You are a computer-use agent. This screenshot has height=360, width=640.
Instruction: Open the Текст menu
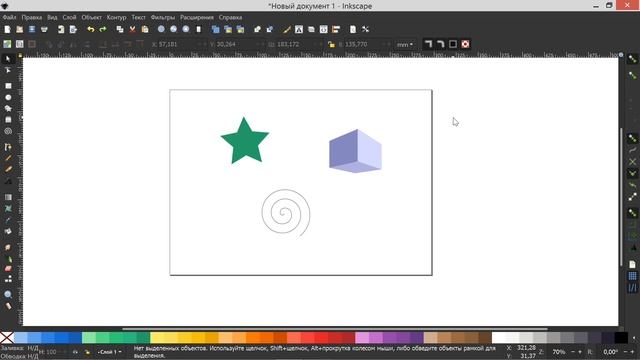(138, 18)
